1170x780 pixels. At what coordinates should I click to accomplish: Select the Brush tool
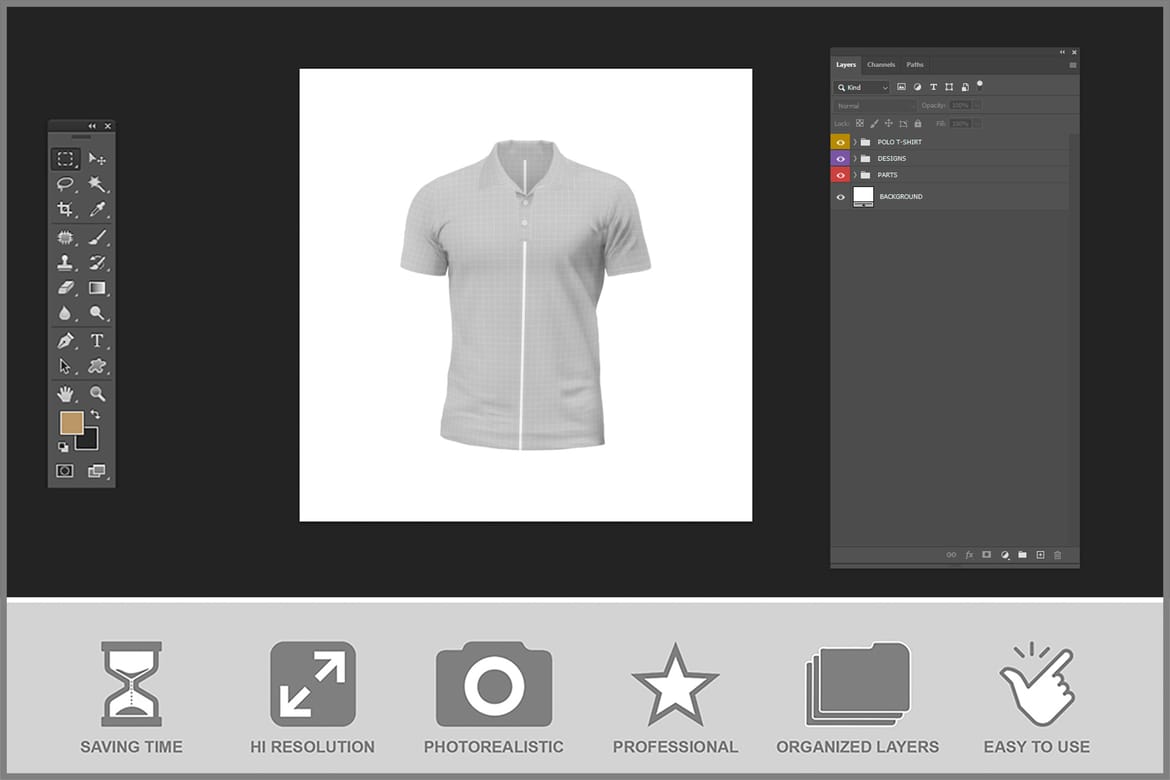97,237
